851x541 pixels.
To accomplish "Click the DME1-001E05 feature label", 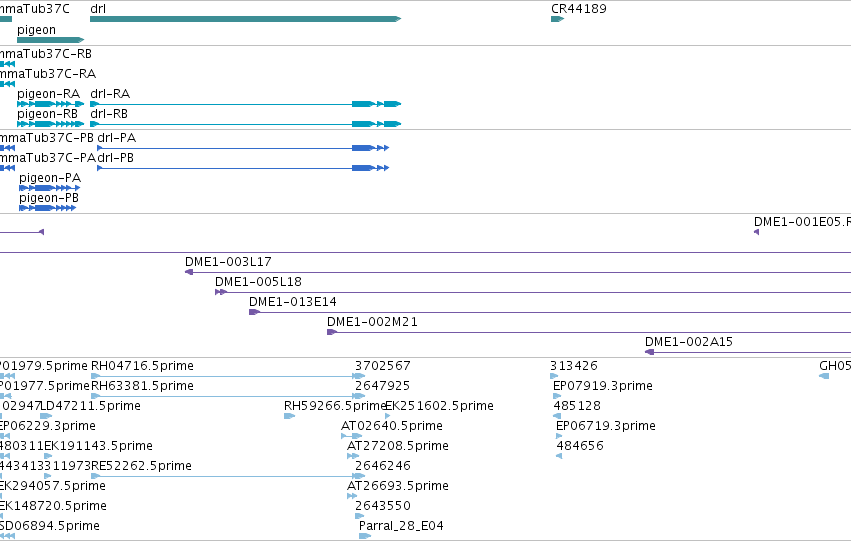I will 802,222.
